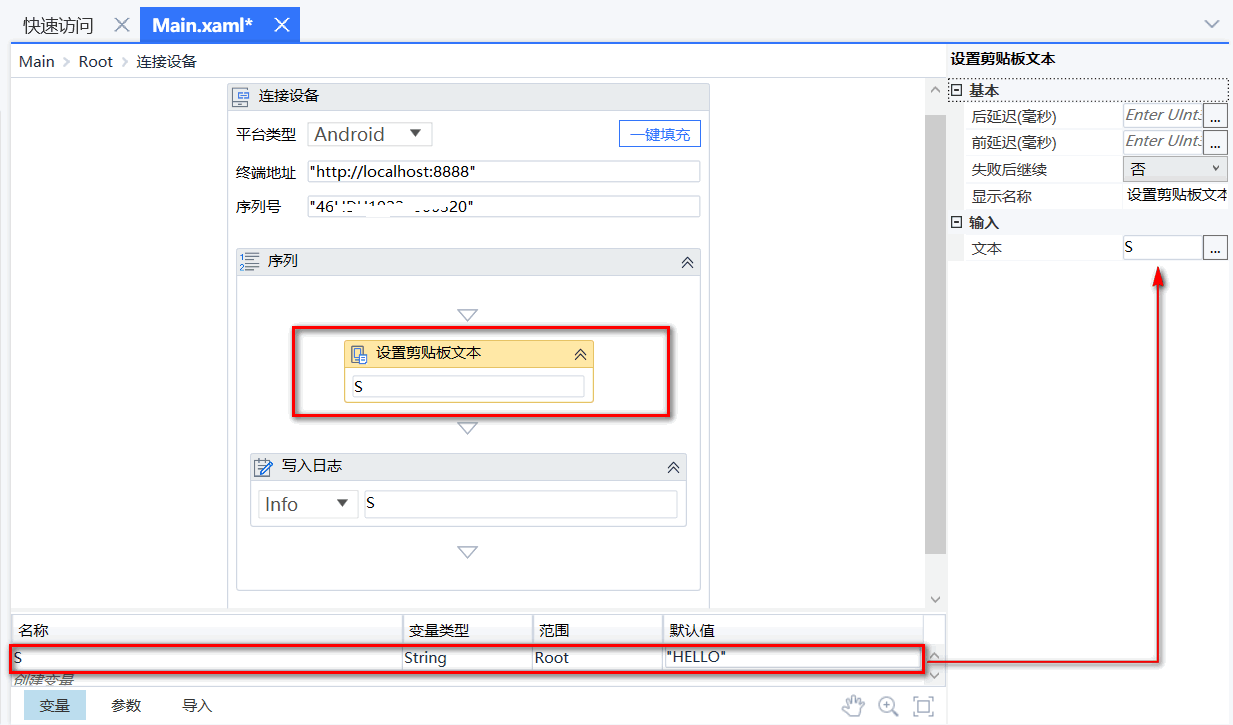1233x725 pixels.
Task: Open the zoom magnifier tool
Action: pyautogui.click(x=888, y=706)
